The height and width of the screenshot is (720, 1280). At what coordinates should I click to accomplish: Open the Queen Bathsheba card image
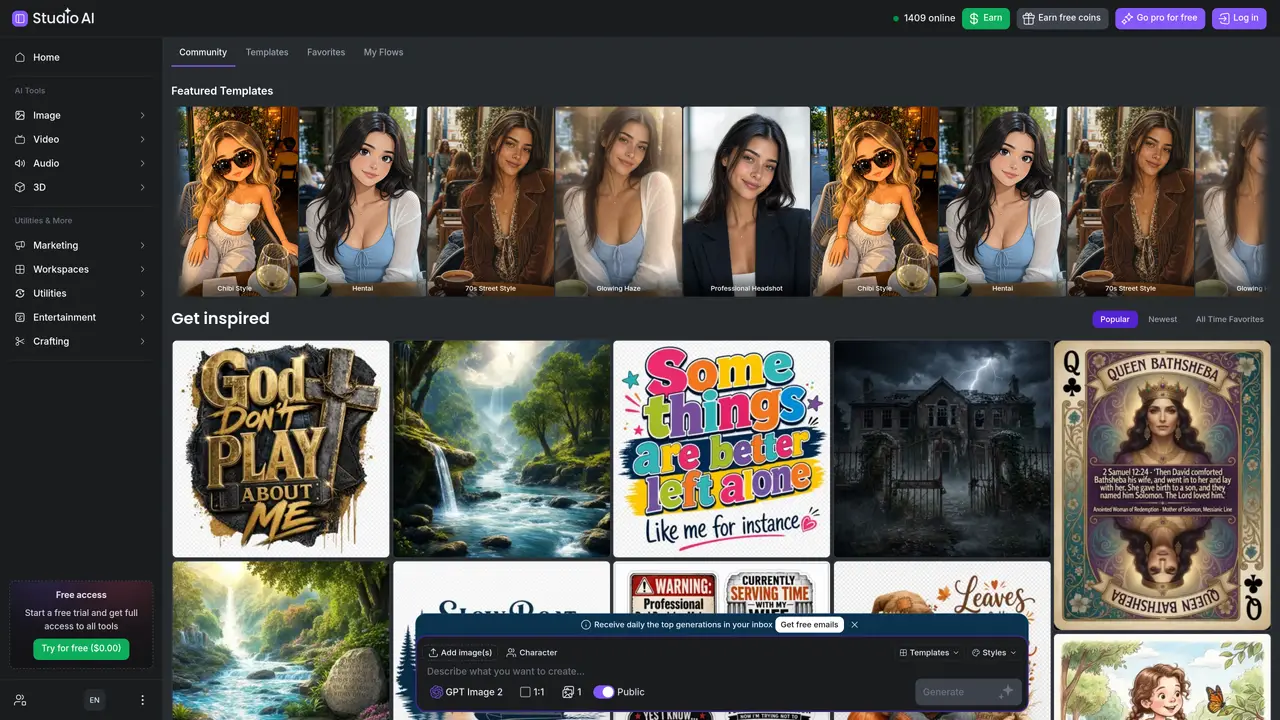[1162, 485]
